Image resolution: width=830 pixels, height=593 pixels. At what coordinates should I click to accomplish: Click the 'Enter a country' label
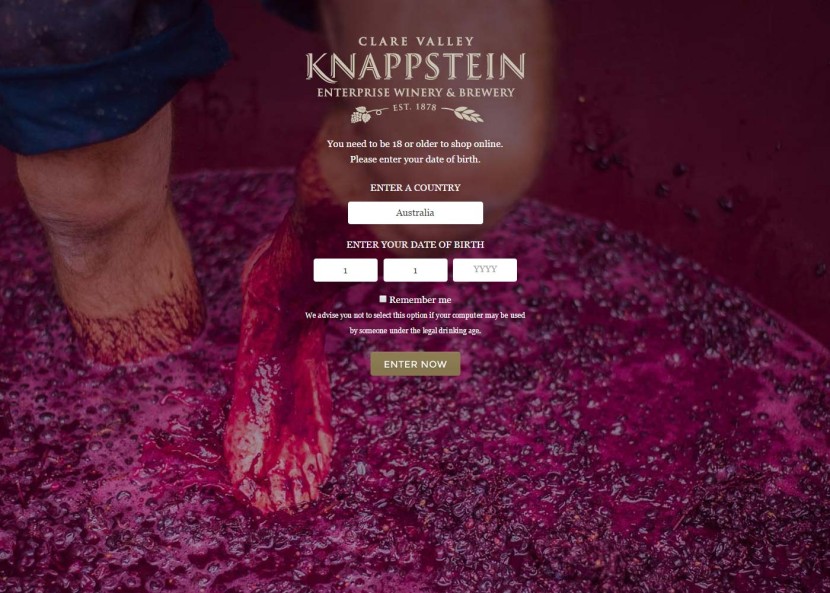415,187
